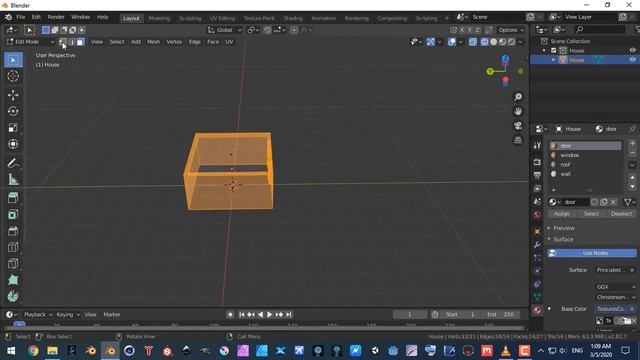Viewport: 640px width, 360px height.
Task: Select the Annotate tool
Action: [x=13, y=163]
